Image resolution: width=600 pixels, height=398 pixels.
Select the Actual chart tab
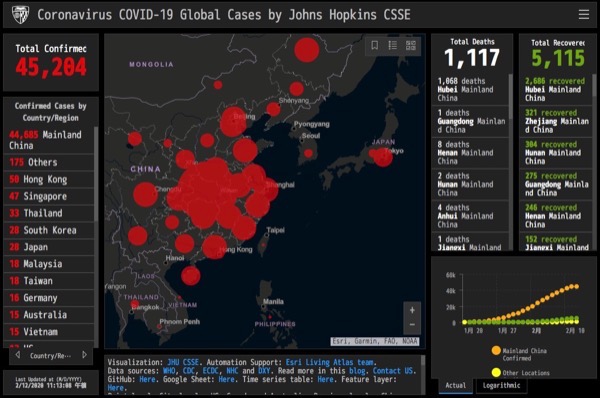pos(455,385)
